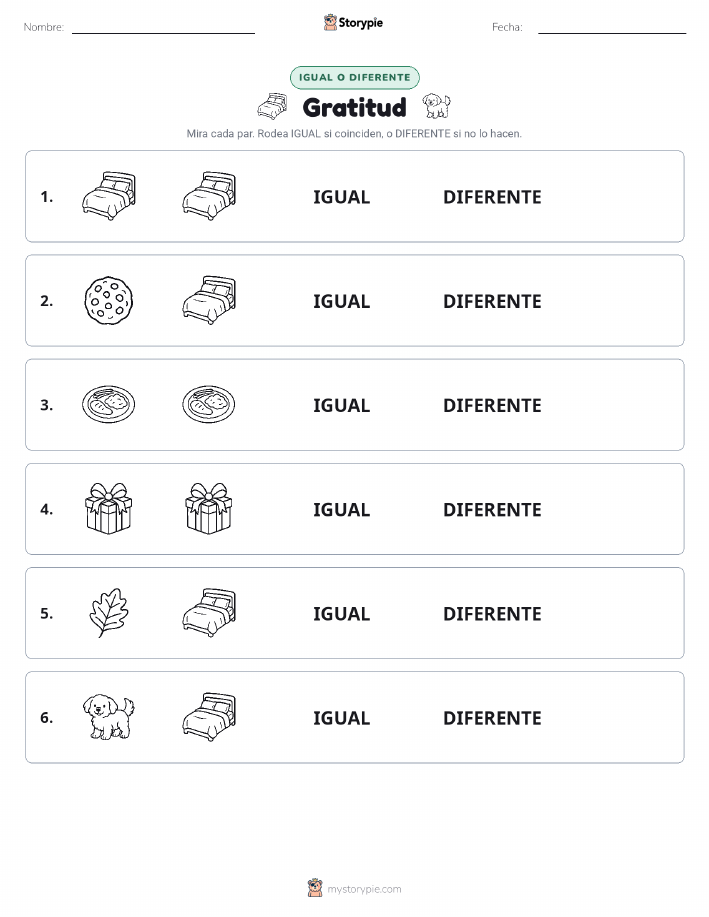Image resolution: width=709 pixels, height=917 pixels.
Task: Click the Storypie logo at the top
Action: [353, 23]
